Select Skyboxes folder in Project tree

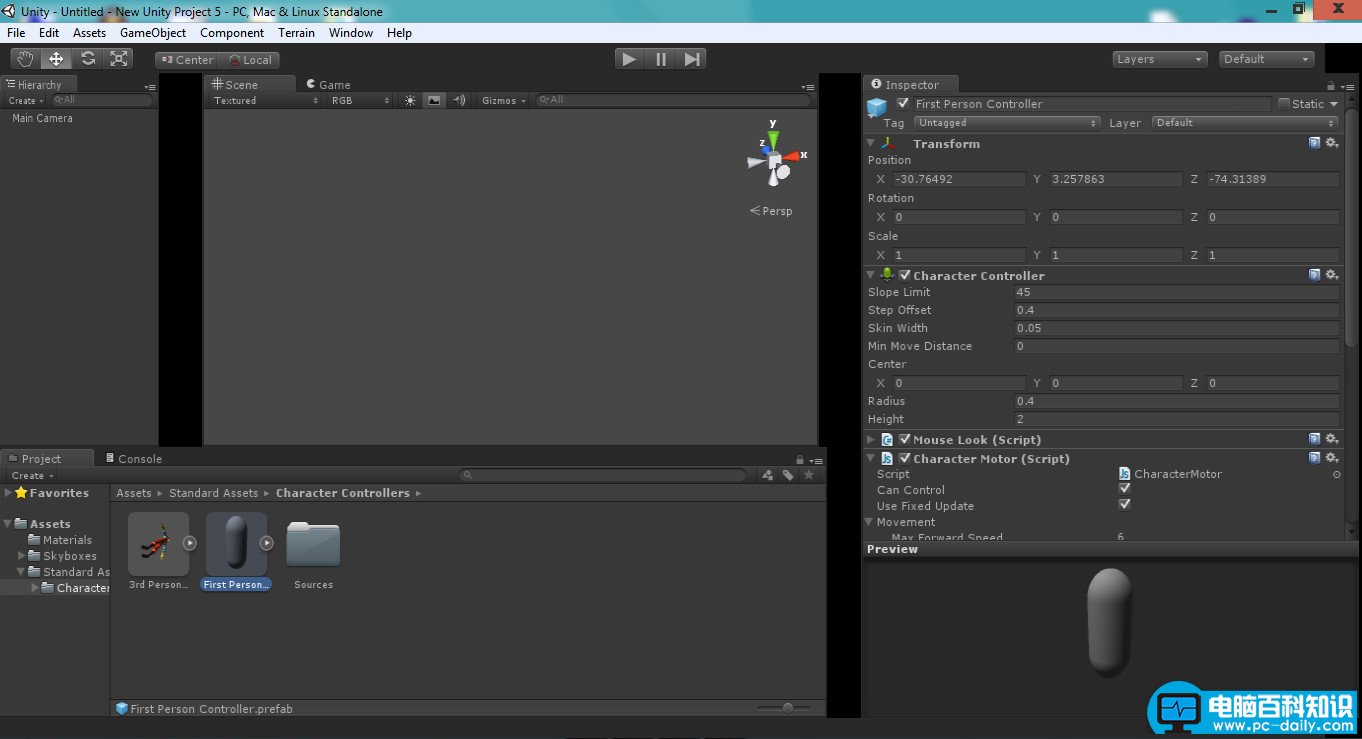pos(70,556)
